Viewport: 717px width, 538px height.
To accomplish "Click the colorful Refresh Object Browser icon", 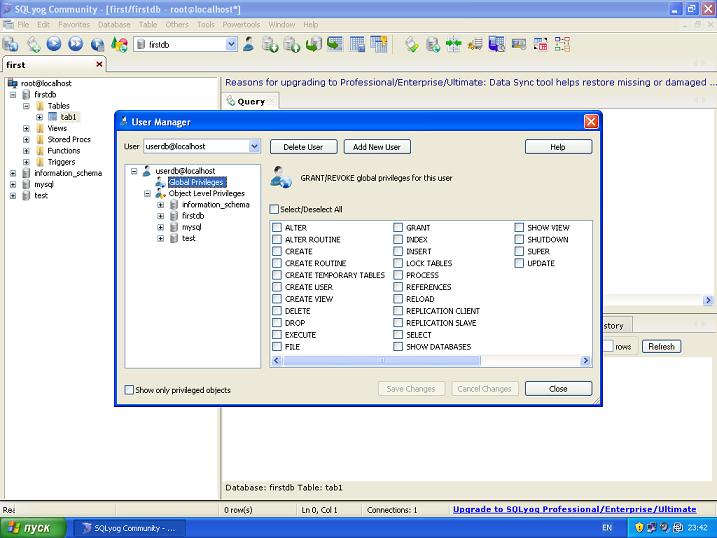I will (x=119, y=44).
